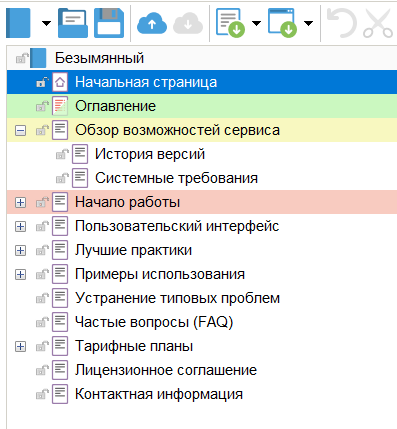The height and width of the screenshot is (429, 397).
Task: Select the Пользовательский интерфейс topic
Action: 177,226
